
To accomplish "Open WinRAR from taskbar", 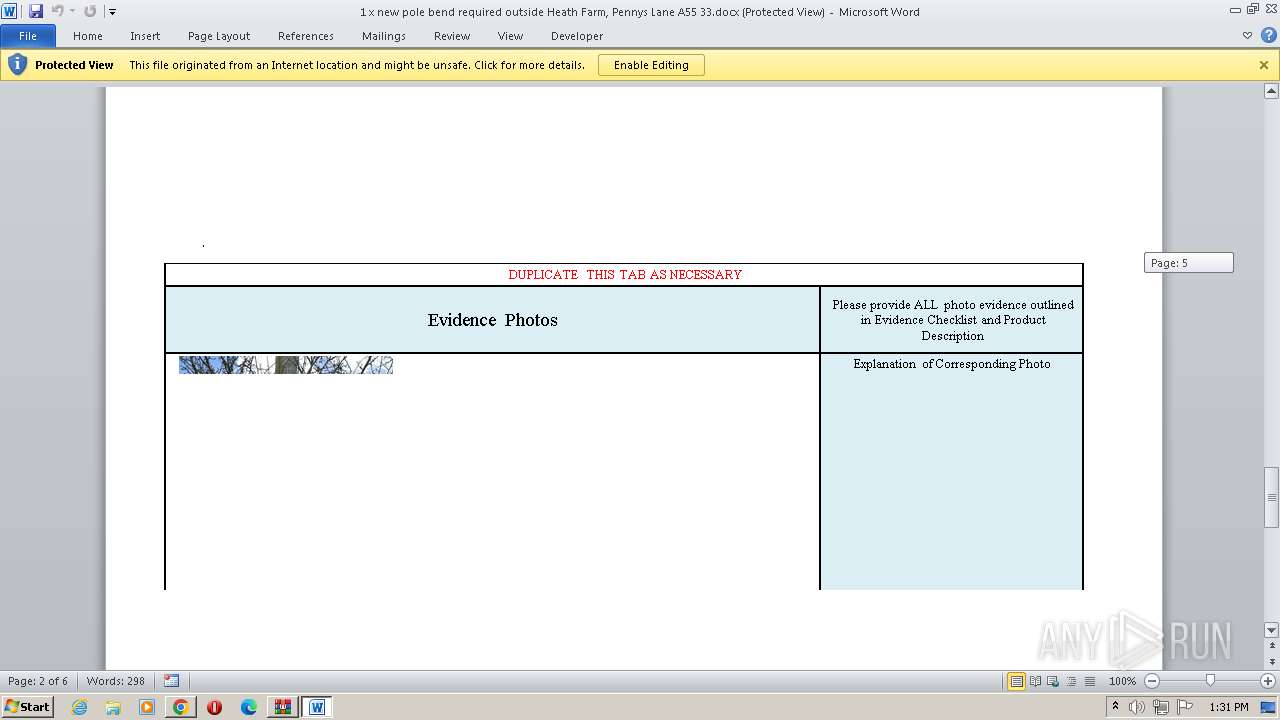I will coord(283,707).
